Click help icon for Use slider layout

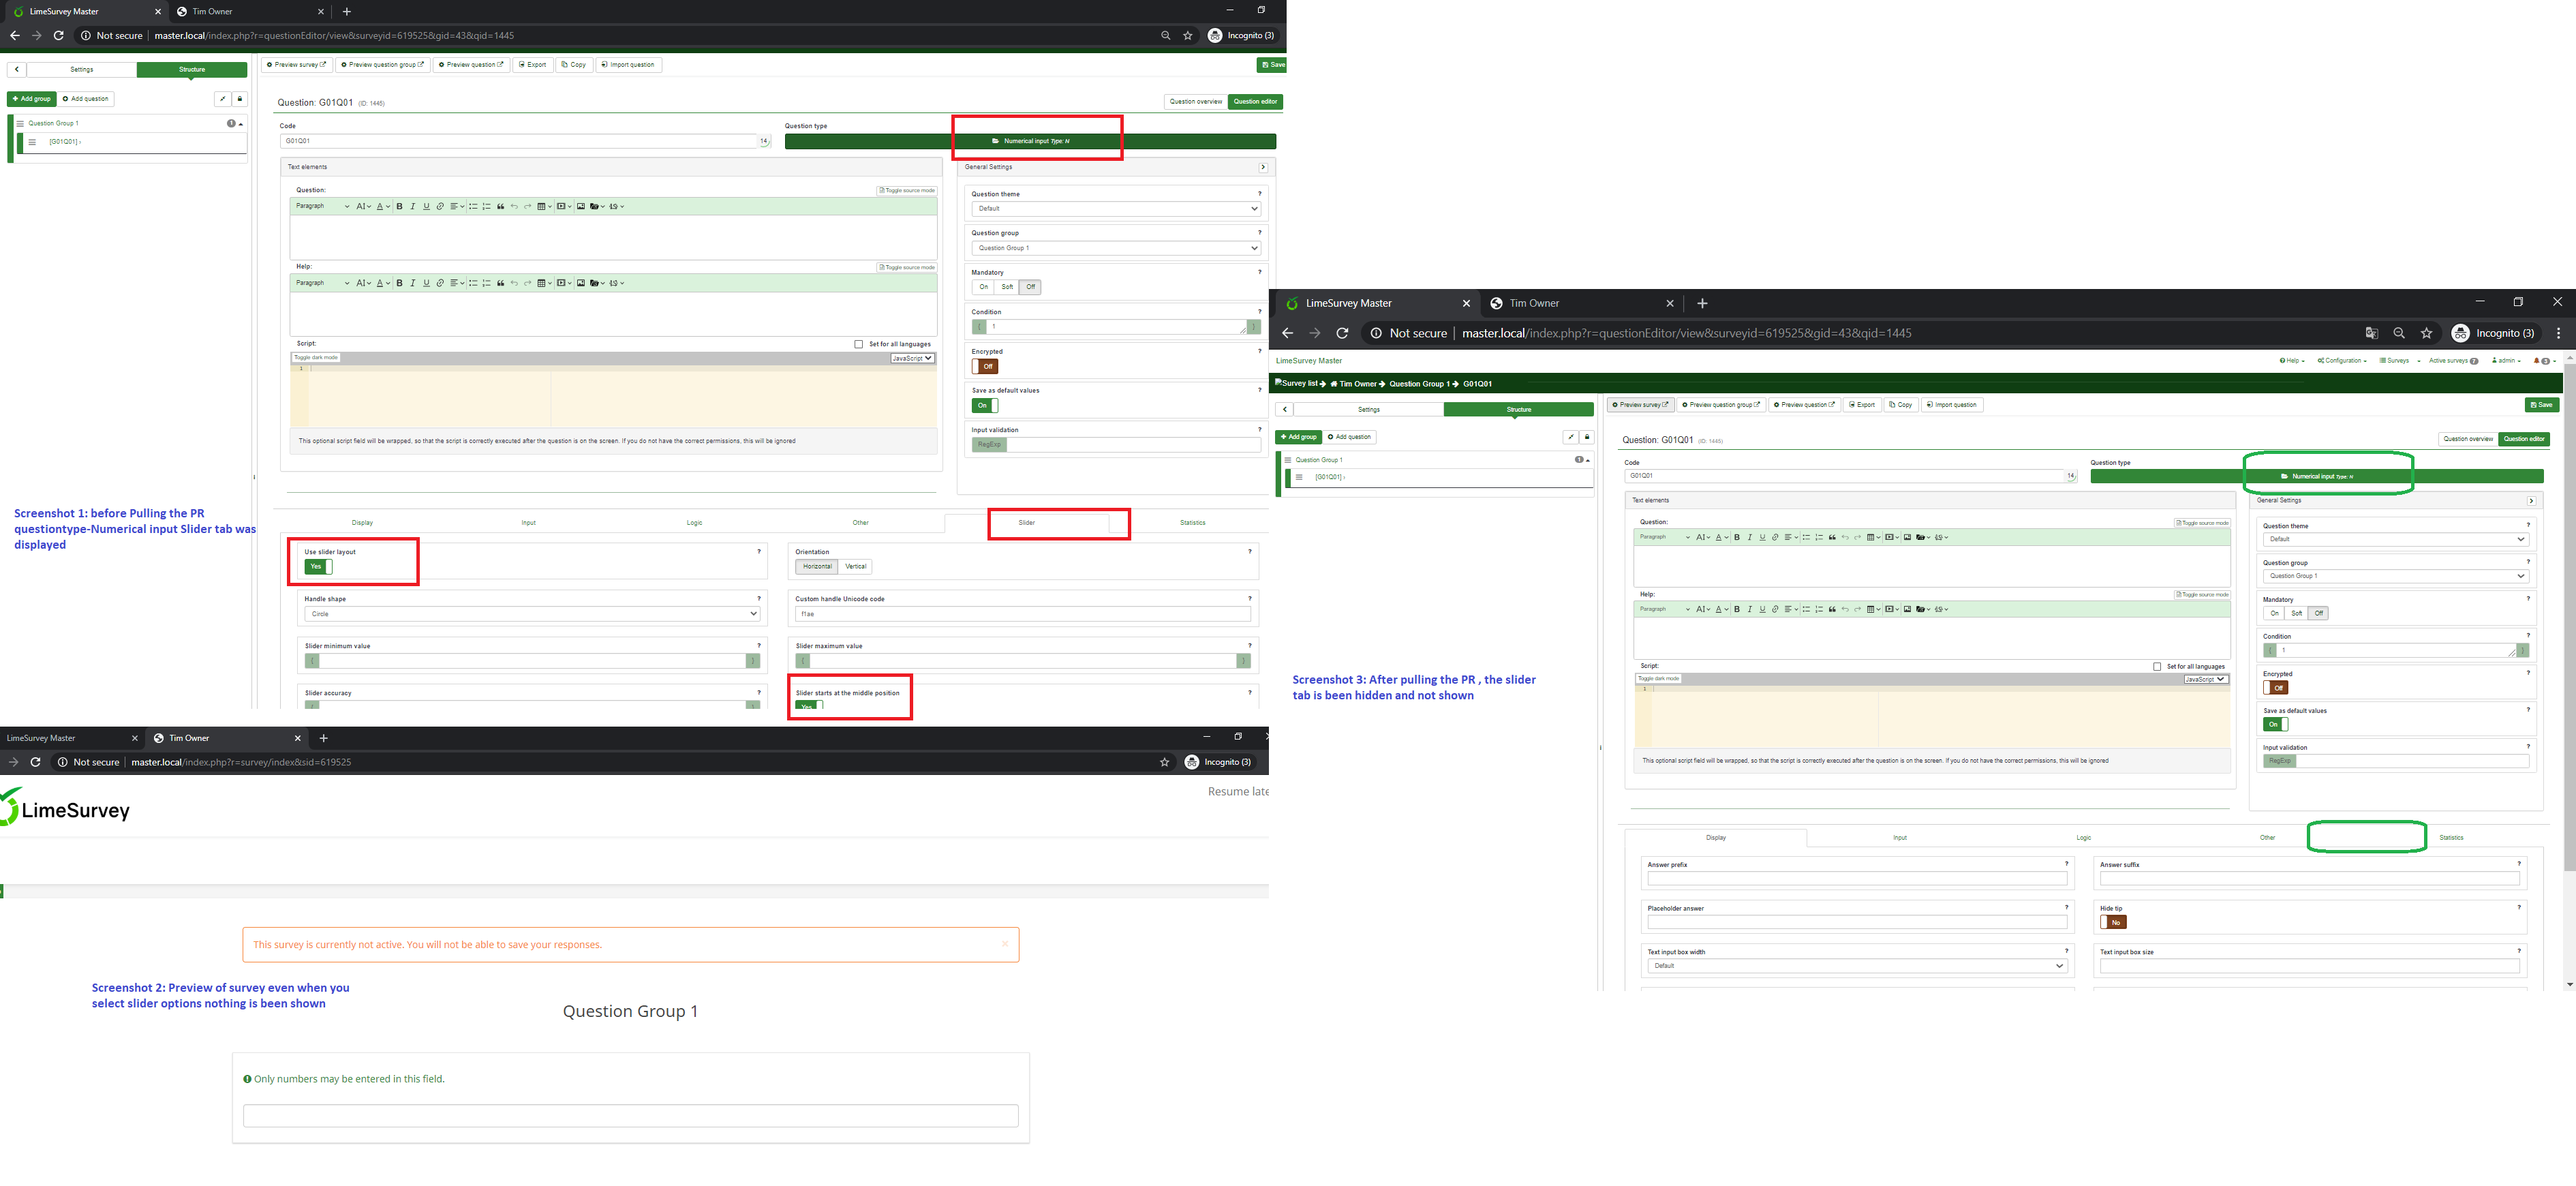759,551
